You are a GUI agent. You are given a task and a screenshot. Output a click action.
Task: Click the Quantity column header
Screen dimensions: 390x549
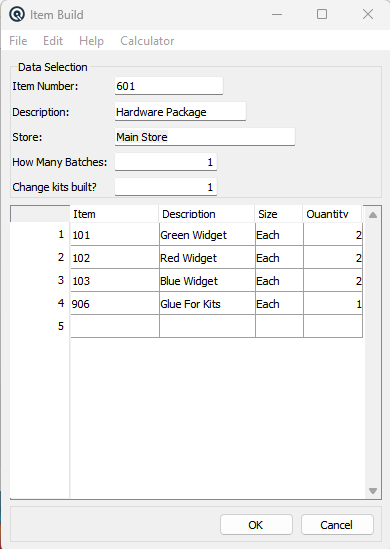coord(332,214)
